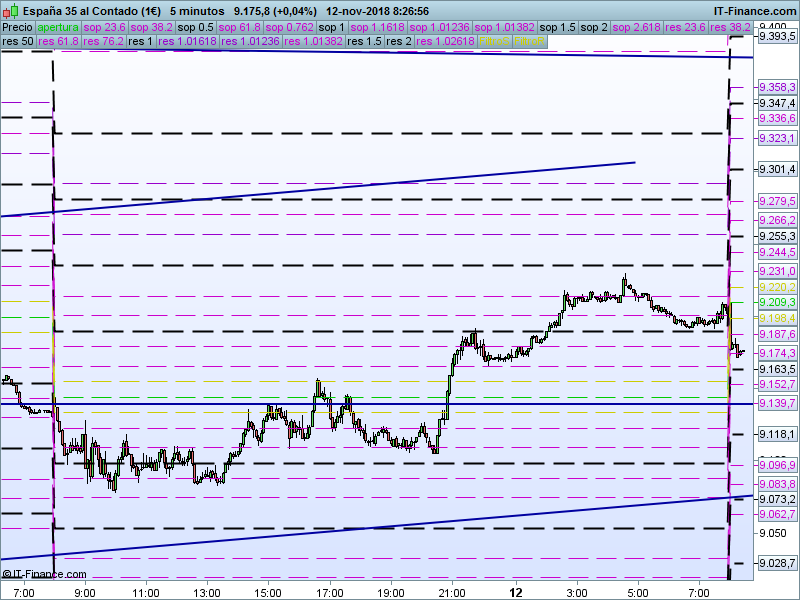This screenshot has width=800, height=600.
Task: Select the yellow FiltroR legend label
Action: [530, 41]
